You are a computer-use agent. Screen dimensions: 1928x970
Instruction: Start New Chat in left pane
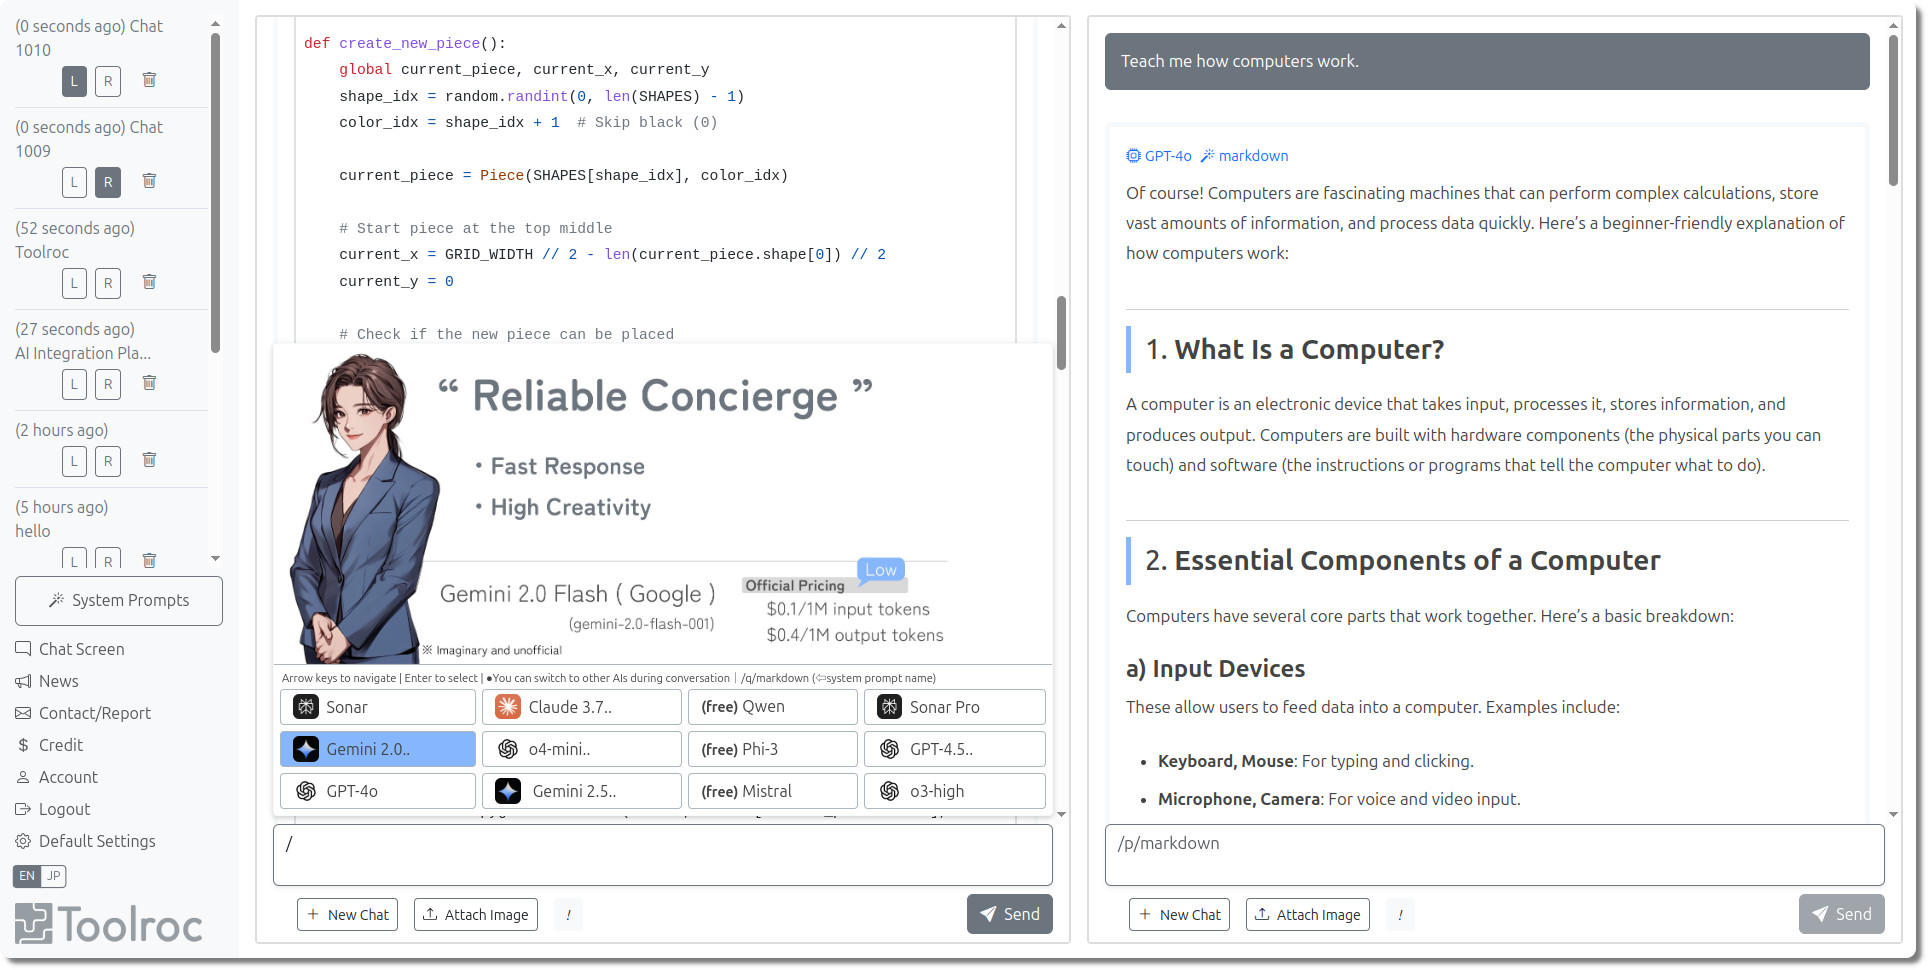[348, 915]
